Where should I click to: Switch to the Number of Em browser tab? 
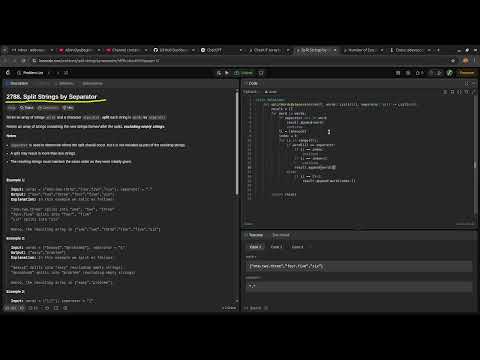click(x=363, y=50)
